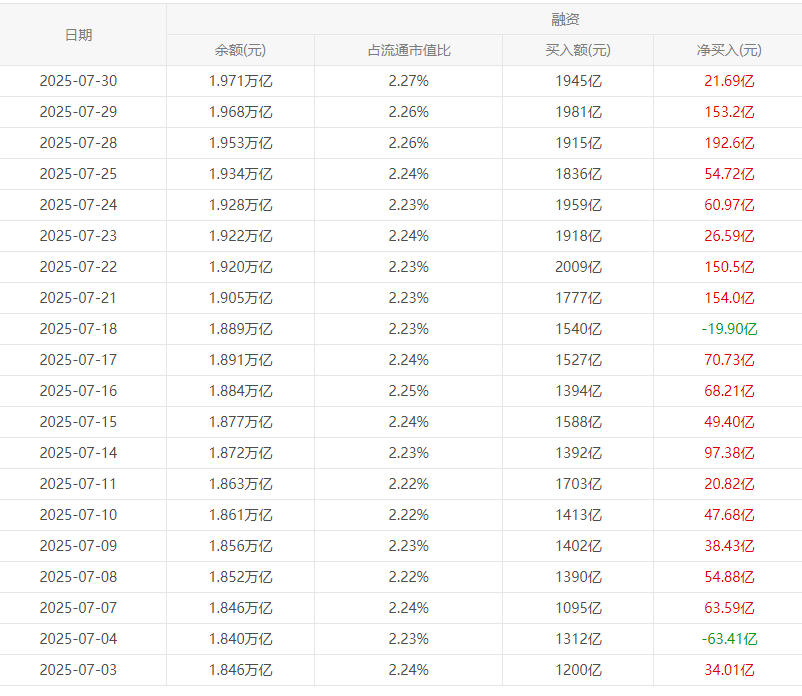The height and width of the screenshot is (696, 802).
Task: Click the 1.968万亿 balance on 2025-07-29
Action: click(x=240, y=112)
